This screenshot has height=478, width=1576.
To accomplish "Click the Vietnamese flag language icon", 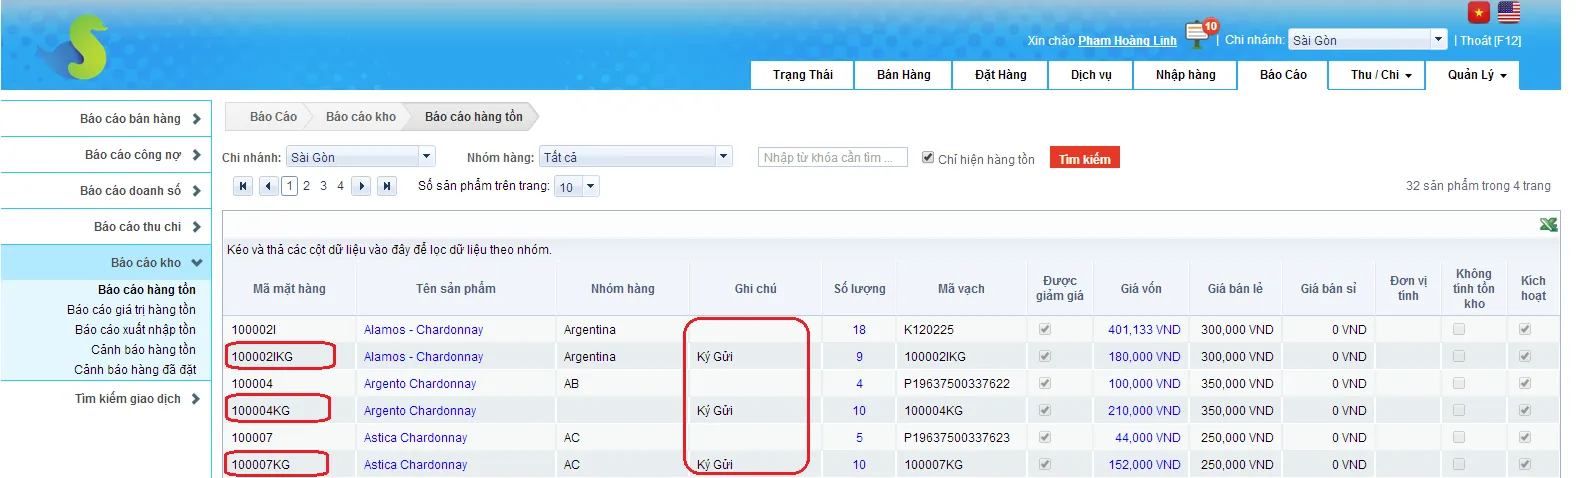I will tap(1478, 12).
